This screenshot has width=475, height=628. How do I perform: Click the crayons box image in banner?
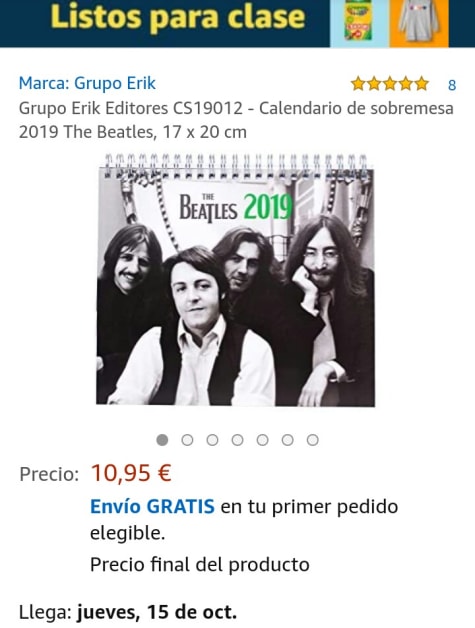(x=359, y=22)
